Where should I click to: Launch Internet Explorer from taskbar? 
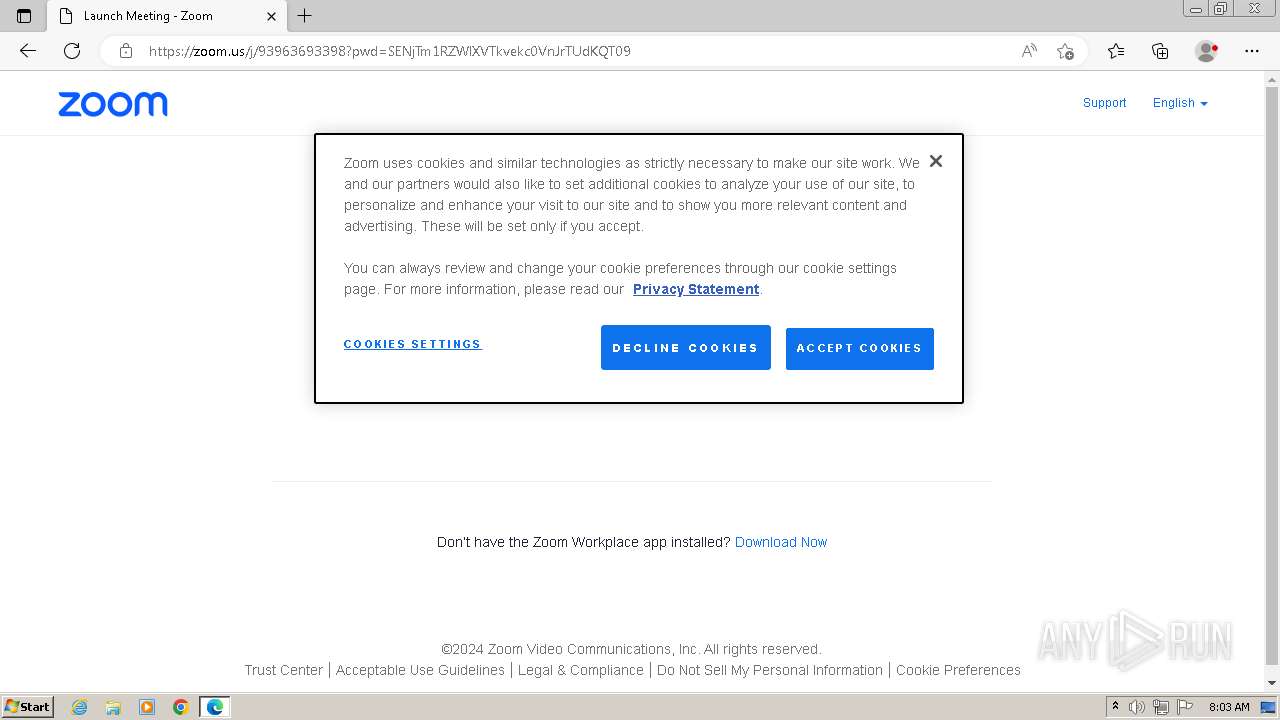coord(80,707)
